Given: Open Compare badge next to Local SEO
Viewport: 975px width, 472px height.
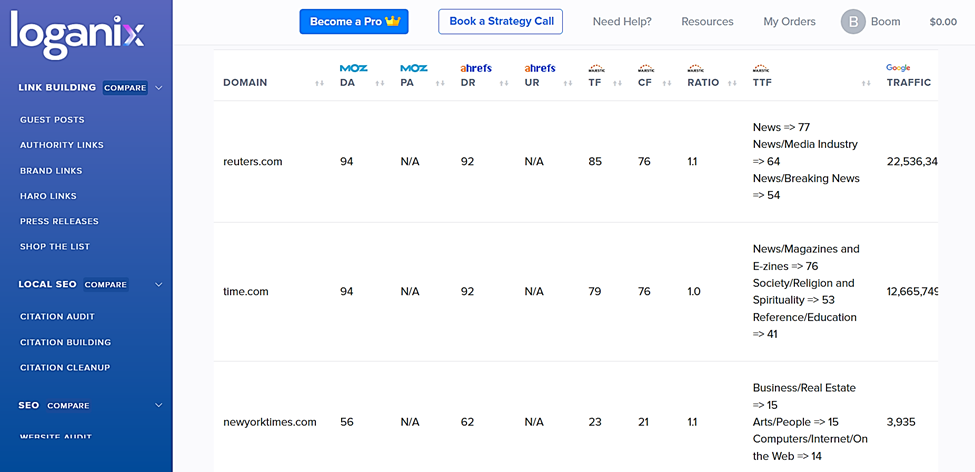Looking at the screenshot, I should [106, 285].
